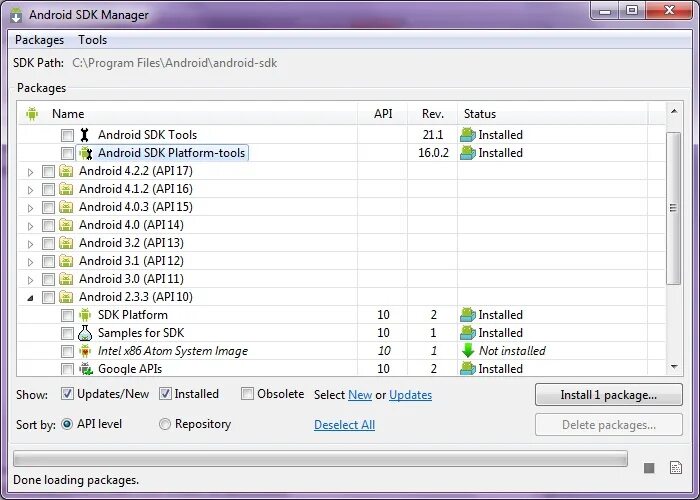This screenshot has height=500, width=700.
Task: Click the Installed status icon for Google APIs
Action: pos(467,369)
